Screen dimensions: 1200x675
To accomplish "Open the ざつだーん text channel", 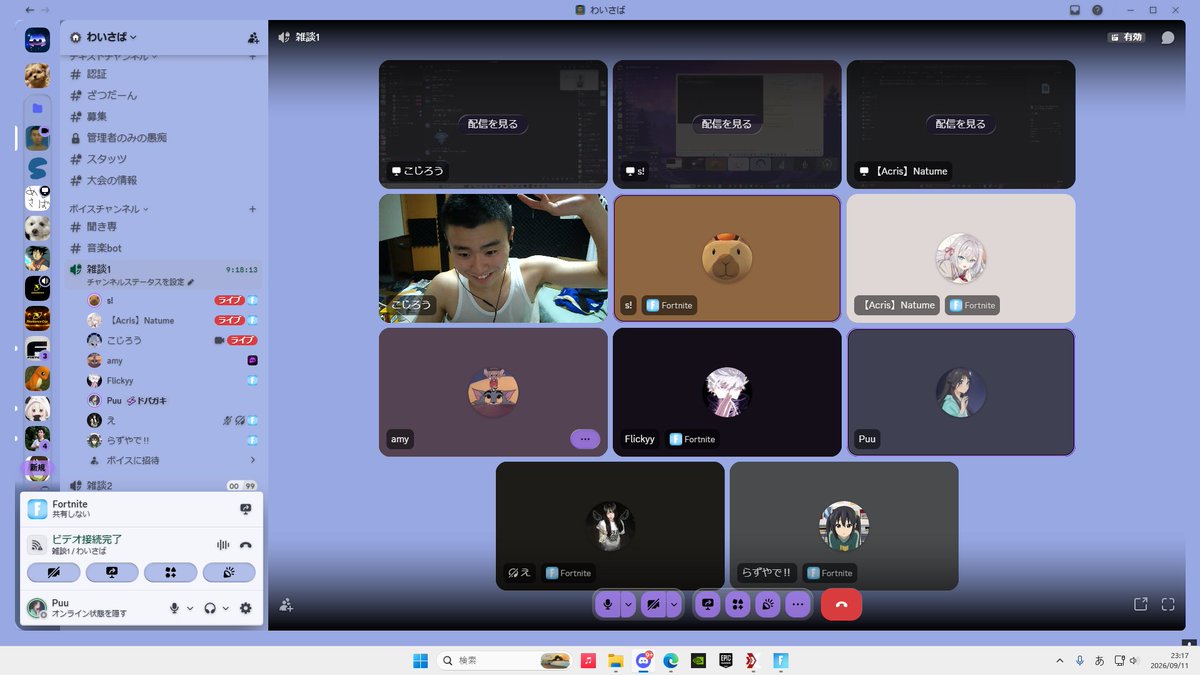I will click(163, 95).
